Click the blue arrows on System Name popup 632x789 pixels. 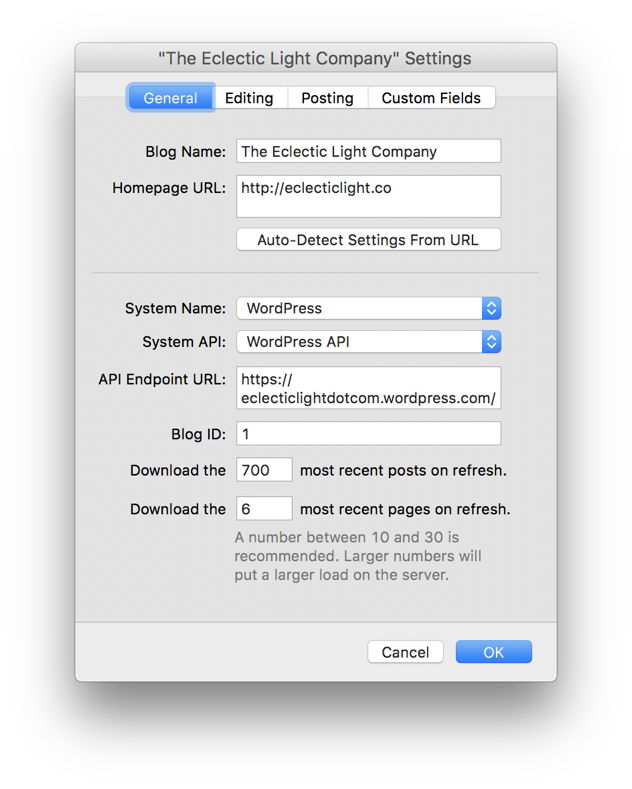[x=491, y=308]
